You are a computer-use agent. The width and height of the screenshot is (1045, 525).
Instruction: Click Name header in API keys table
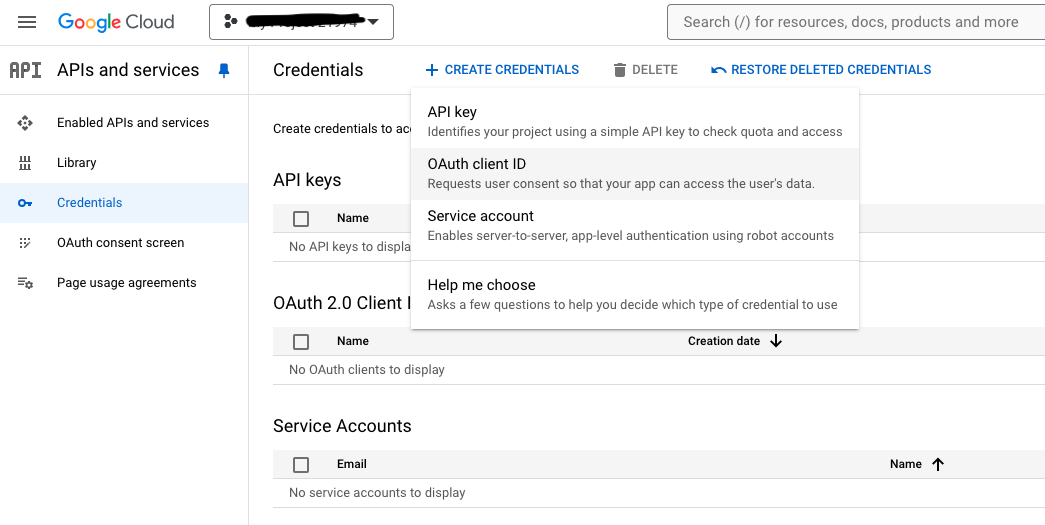(x=353, y=218)
